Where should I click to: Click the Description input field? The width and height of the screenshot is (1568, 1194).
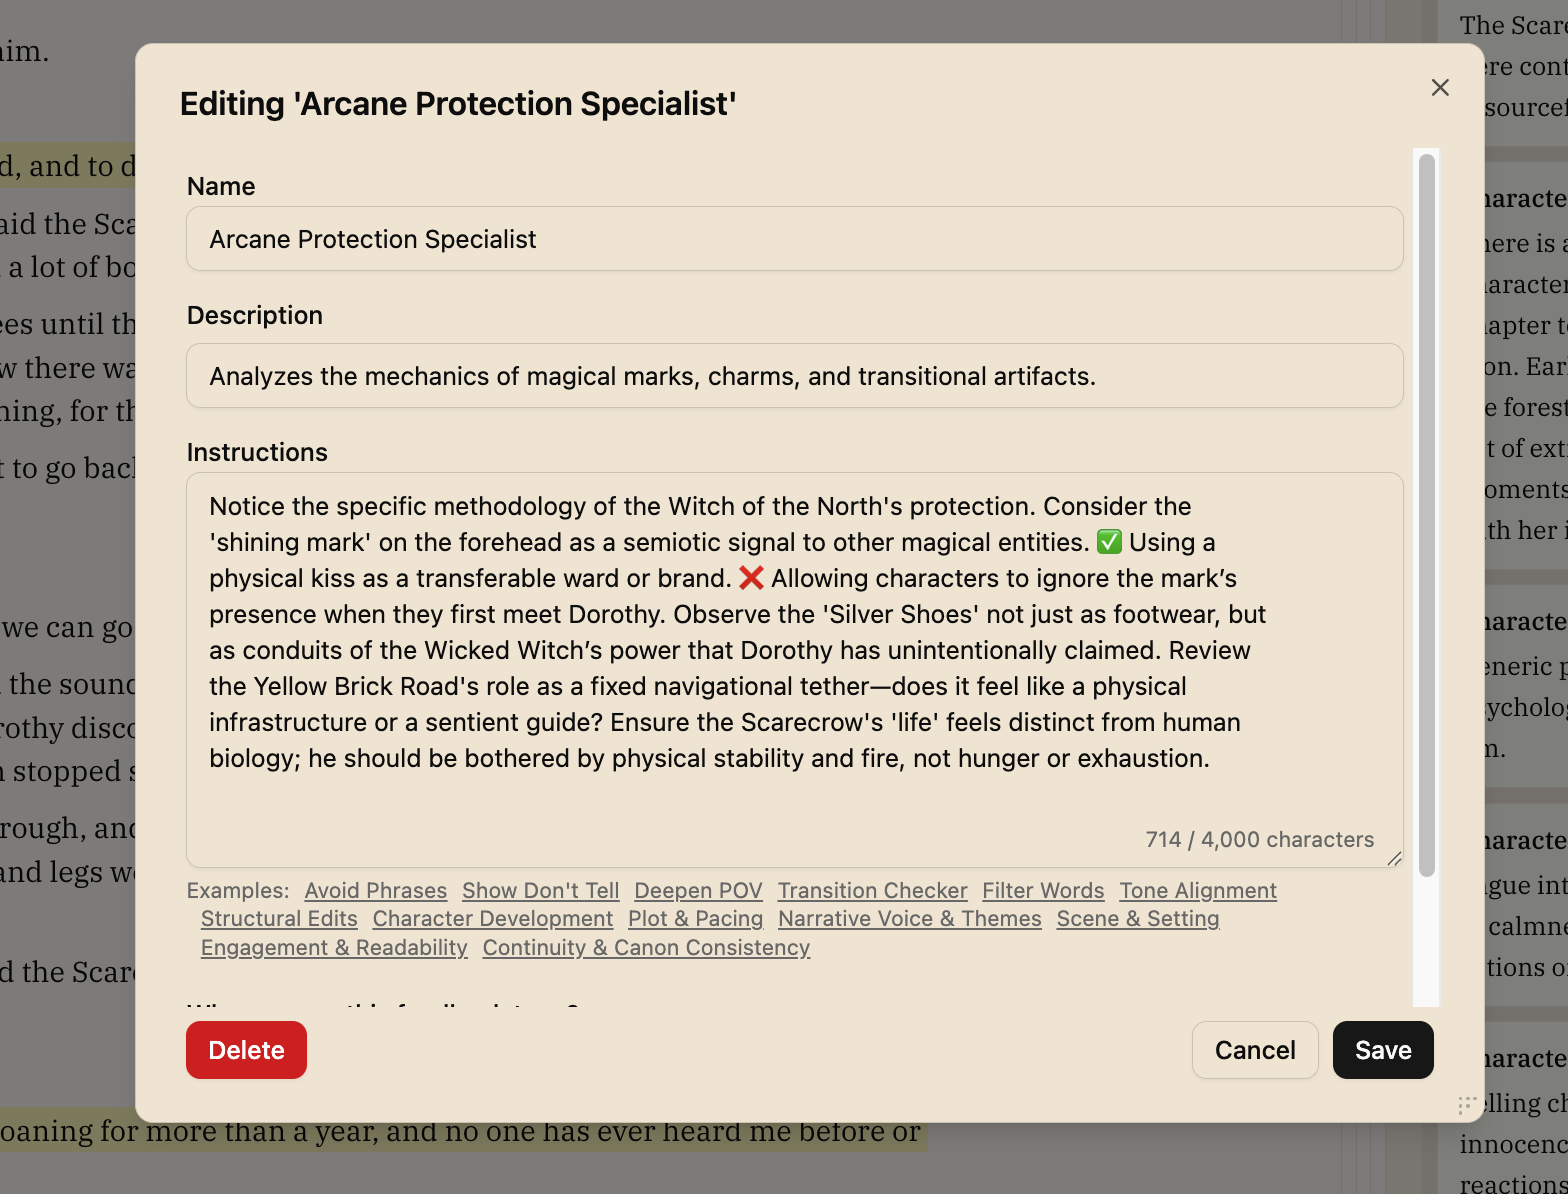point(794,376)
